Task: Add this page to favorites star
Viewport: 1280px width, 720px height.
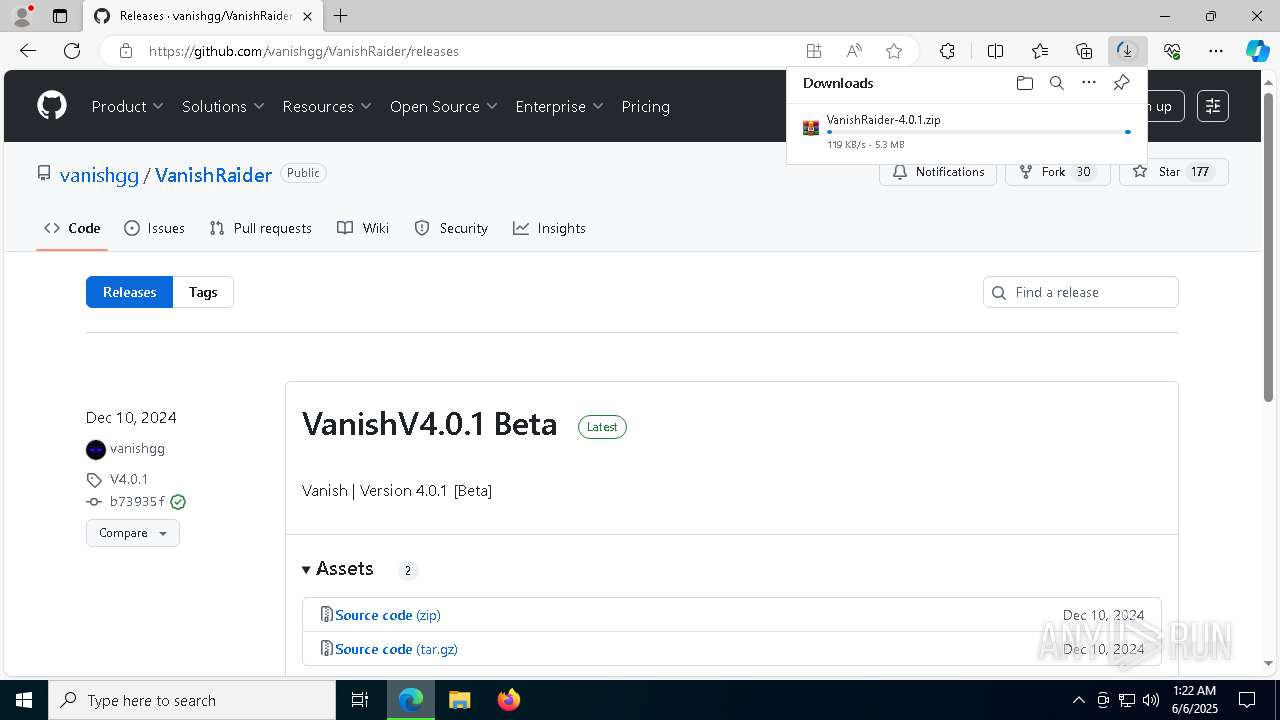Action: click(894, 51)
